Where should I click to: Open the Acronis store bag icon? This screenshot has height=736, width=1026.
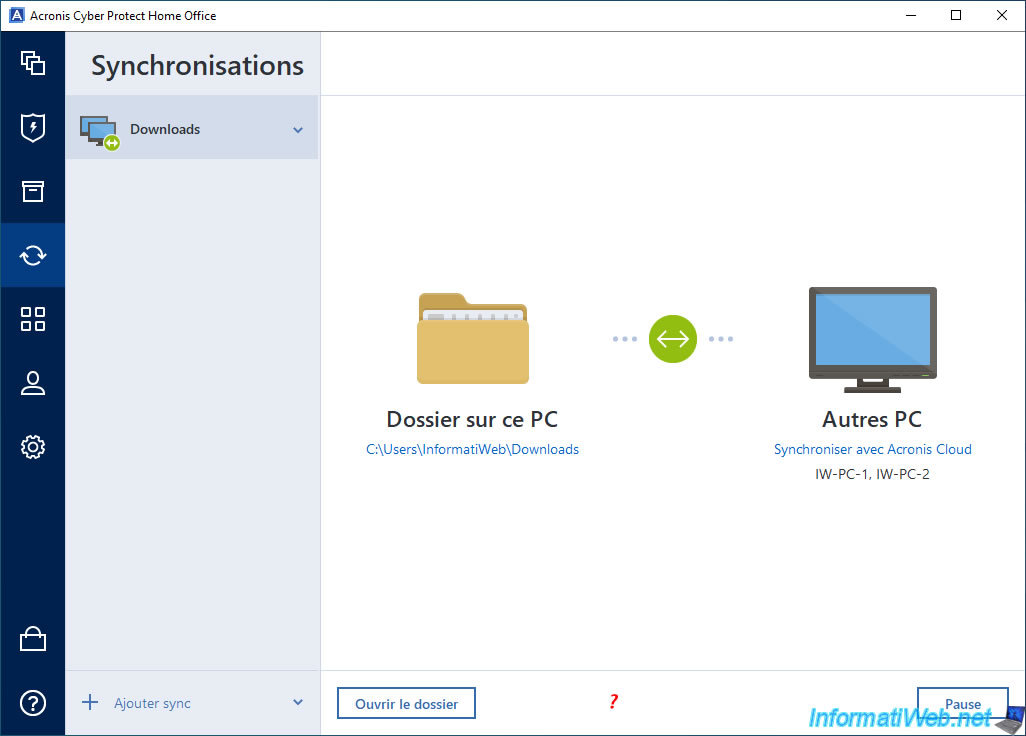tap(33, 639)
